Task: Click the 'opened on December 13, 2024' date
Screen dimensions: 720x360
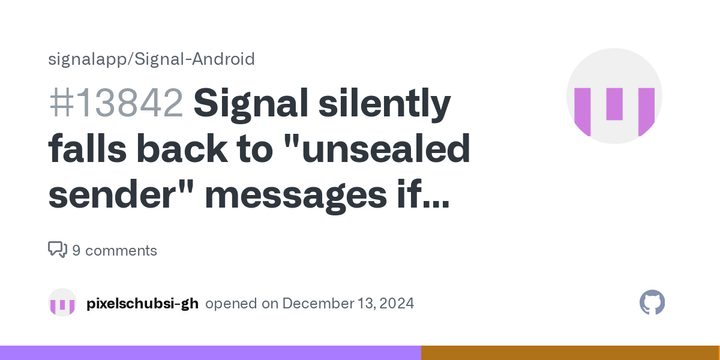Action: 309,304
